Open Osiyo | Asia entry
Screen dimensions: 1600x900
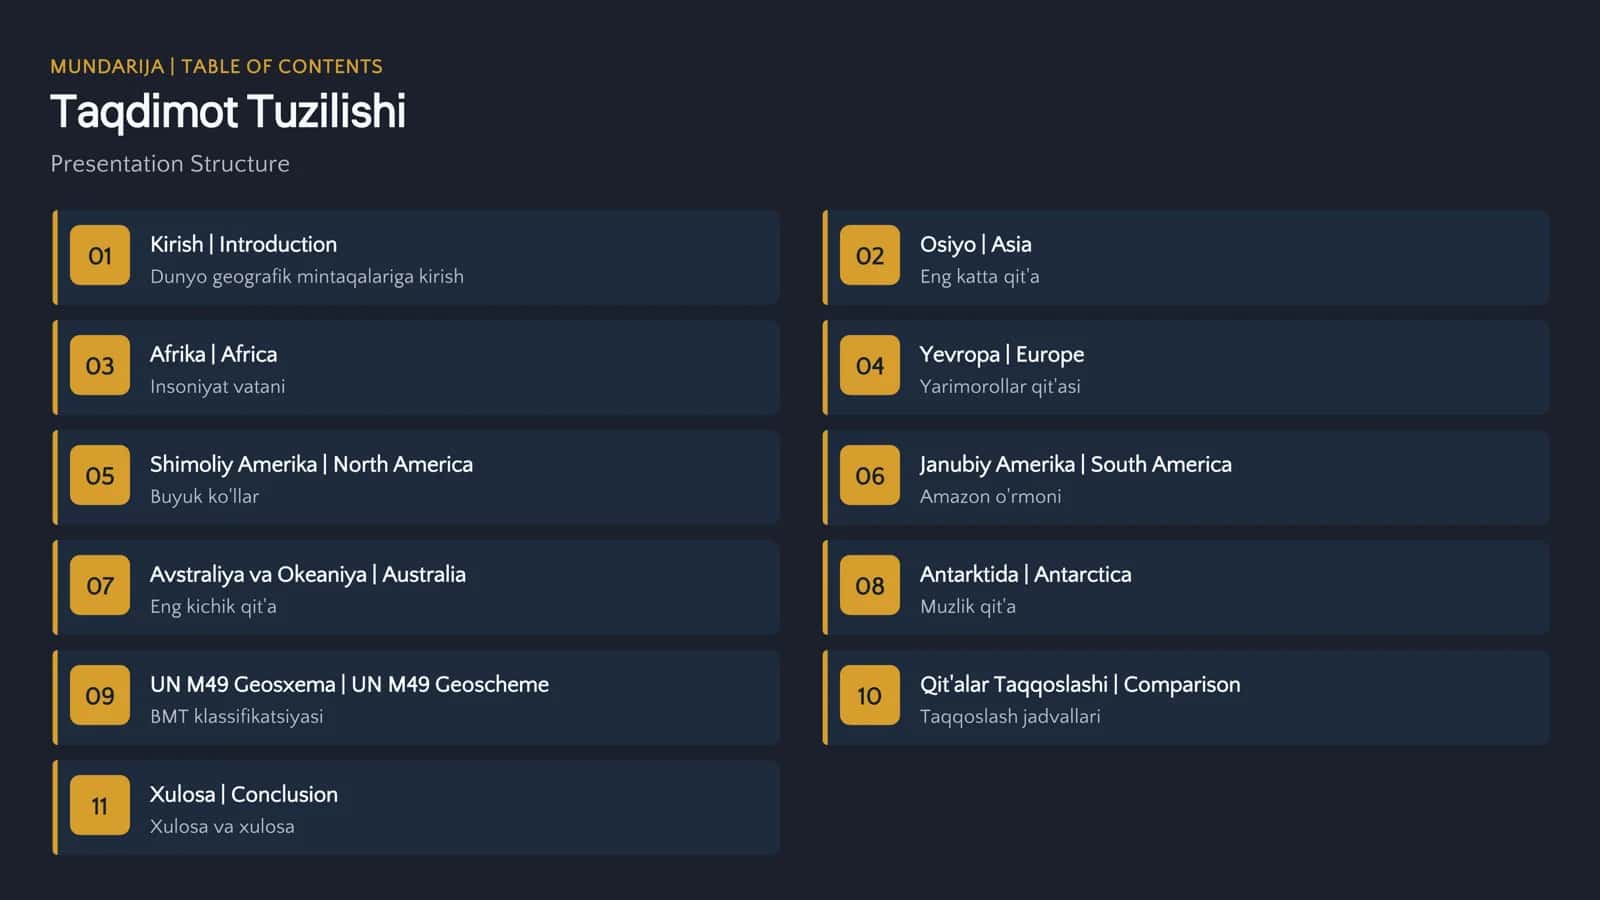click(1186, 258)
